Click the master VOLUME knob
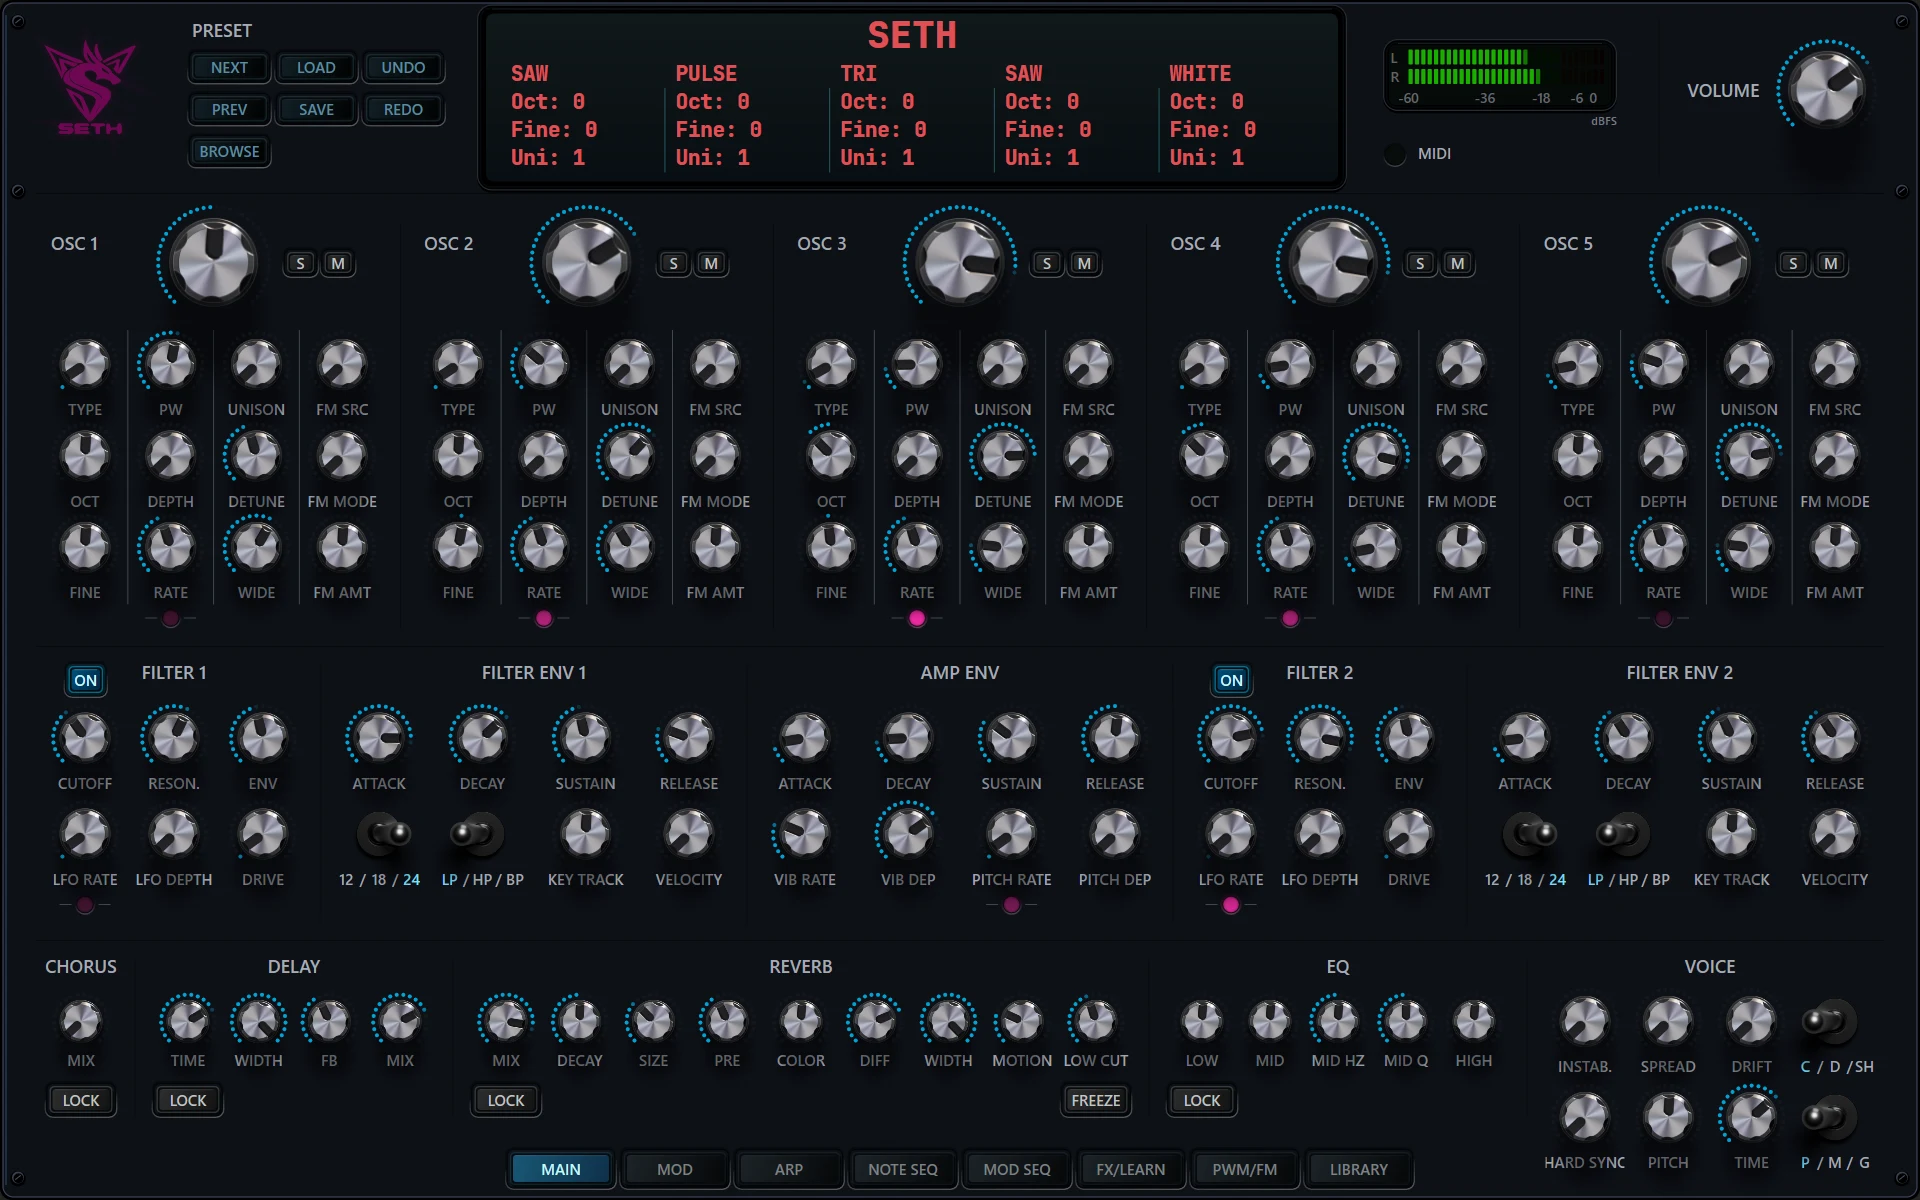Image resolution: width=1920 pixels, height=1200 pixels. click(1826, 89)
